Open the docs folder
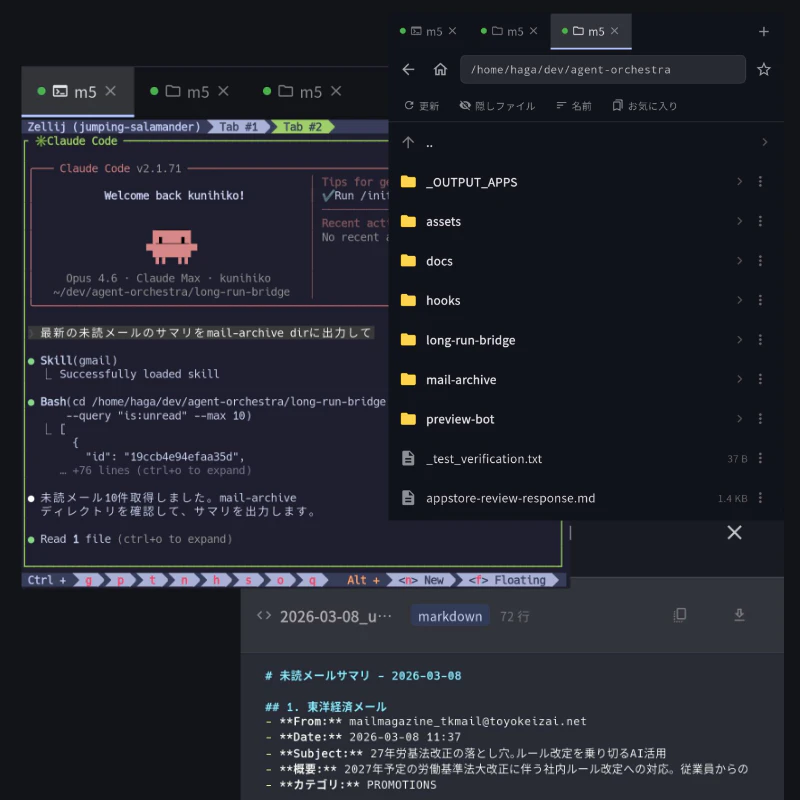This screenshot has width=800, height=800. coord(586,261)
